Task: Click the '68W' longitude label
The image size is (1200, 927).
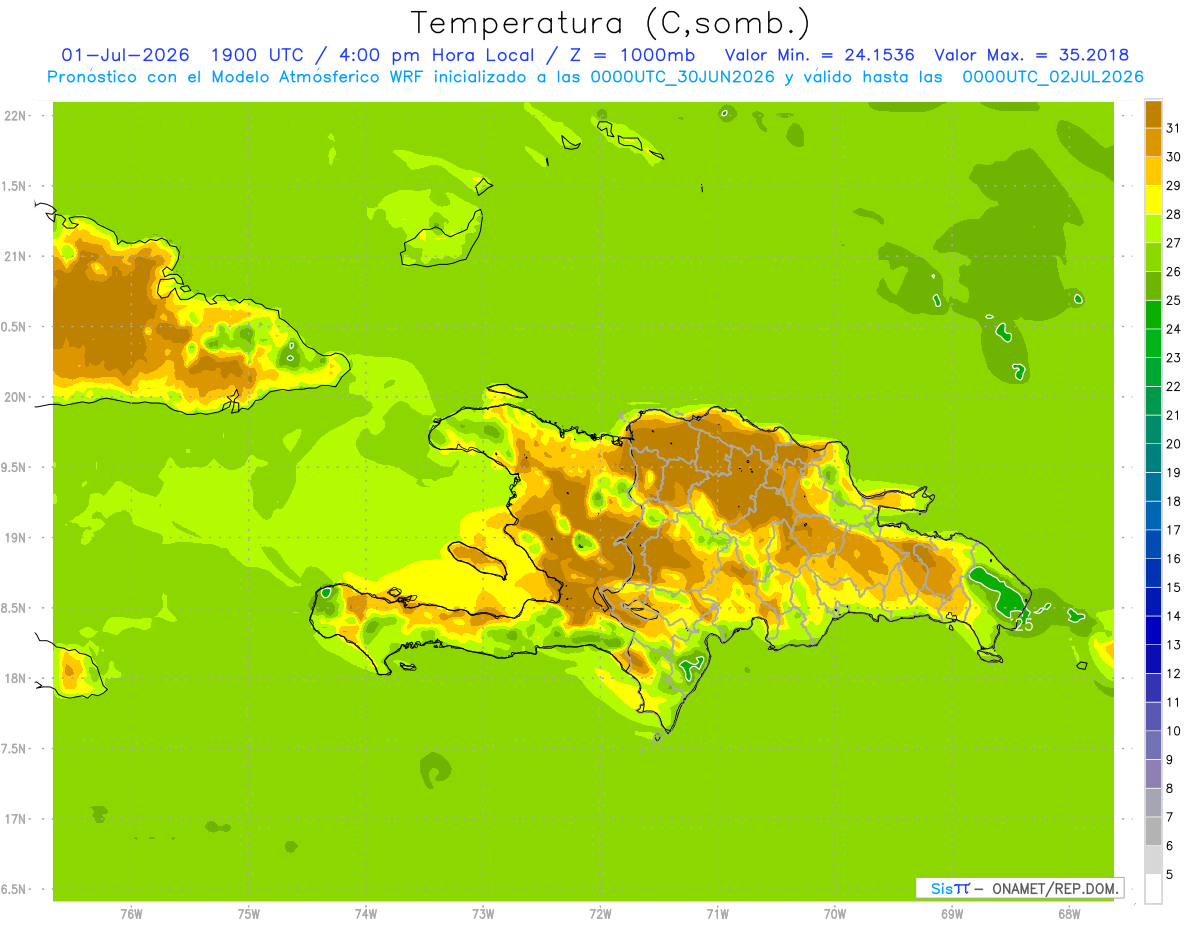Action: coord(1069,914)
